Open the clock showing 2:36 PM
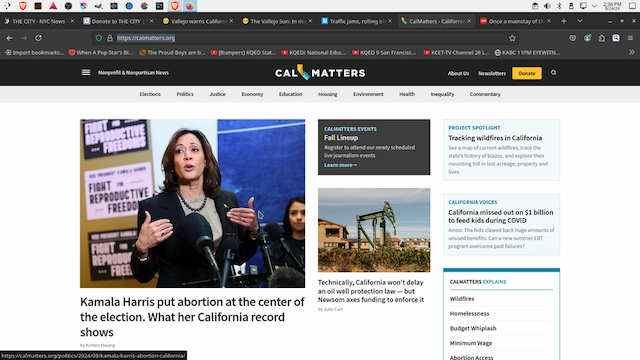Screen dimensions: 640x360 [x=612, y=6]
